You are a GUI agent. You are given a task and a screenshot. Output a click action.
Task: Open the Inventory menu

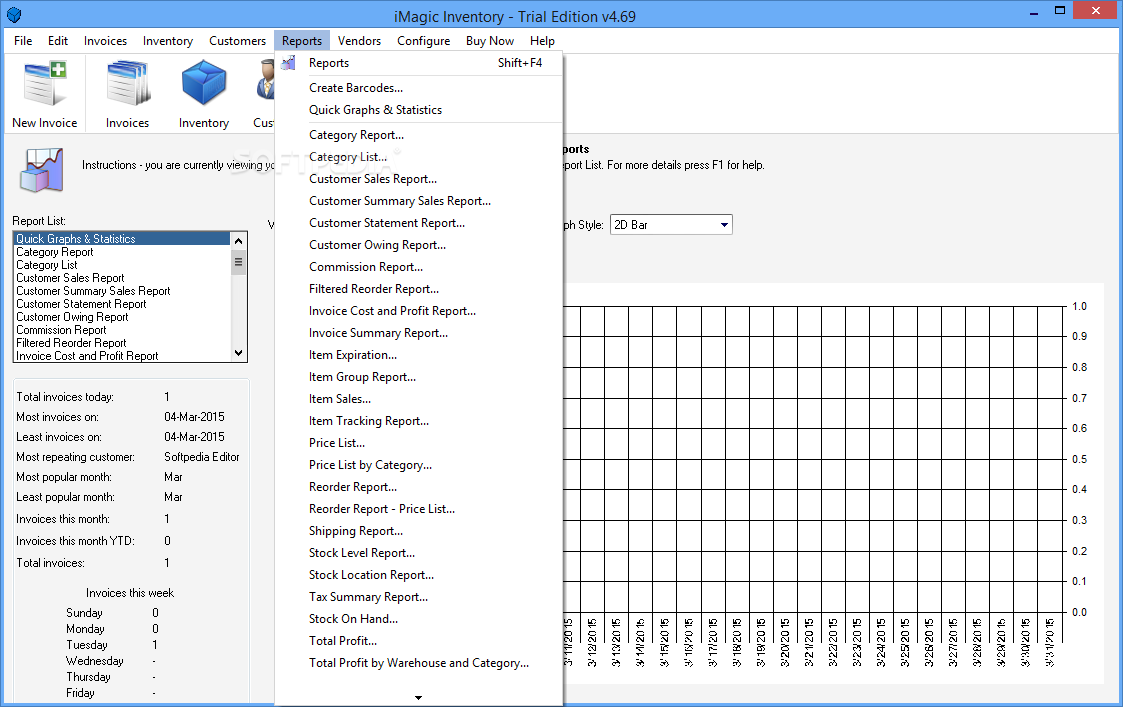coord(168,41)
